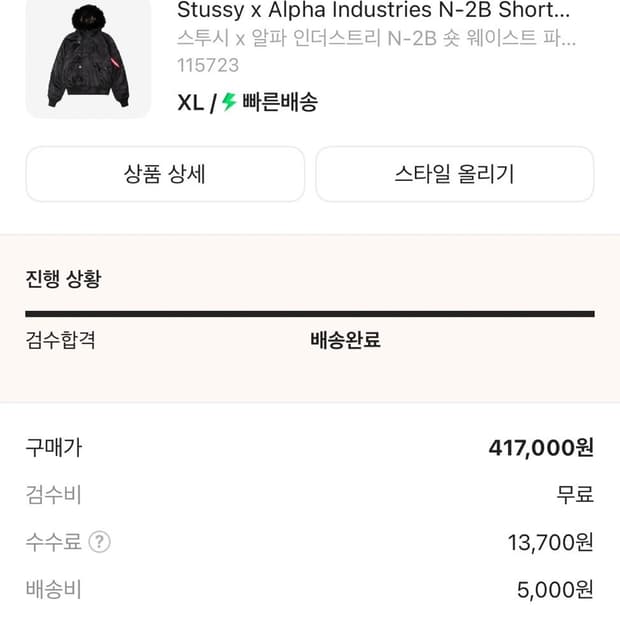Click the fee help question mark icon
The height and width of the screenshot is (620, 620).
99,542
